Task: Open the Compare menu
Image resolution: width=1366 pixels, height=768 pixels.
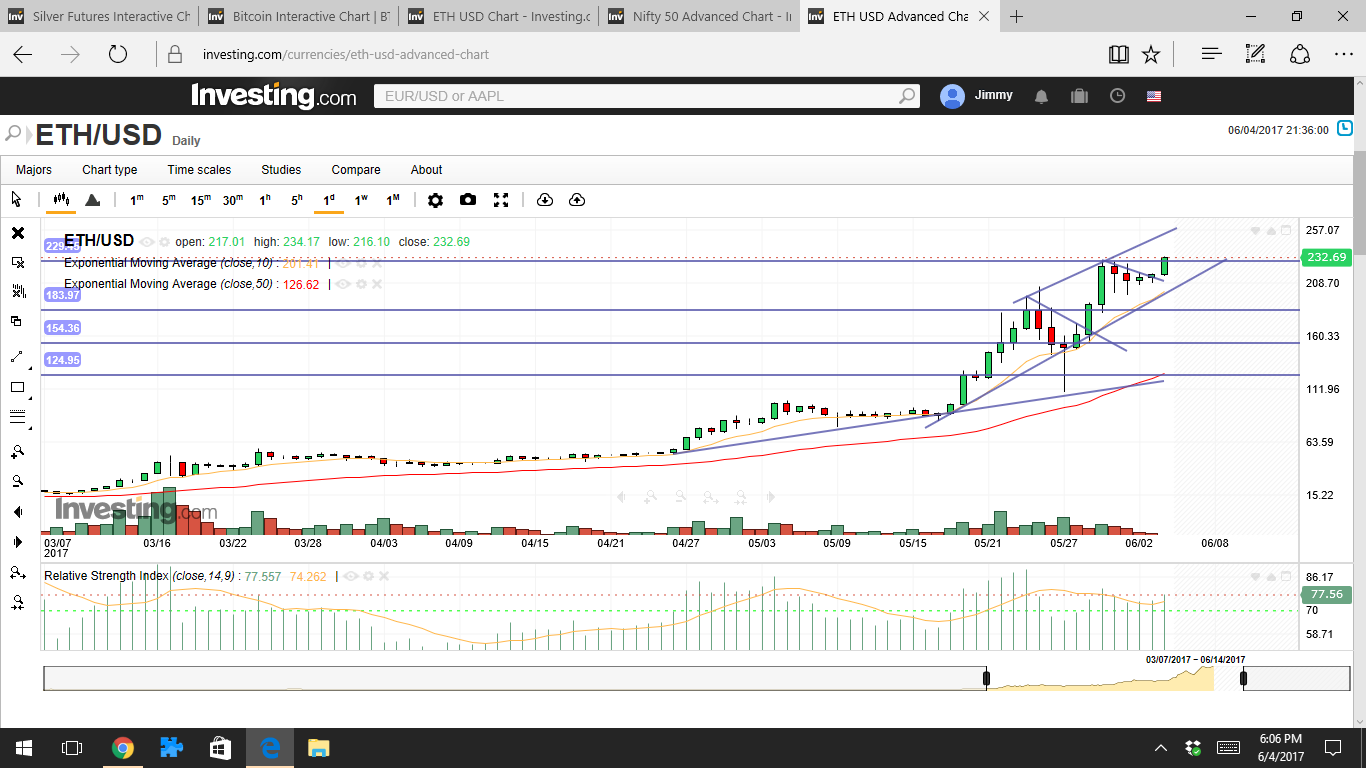Action: click(x=356, y=170)
